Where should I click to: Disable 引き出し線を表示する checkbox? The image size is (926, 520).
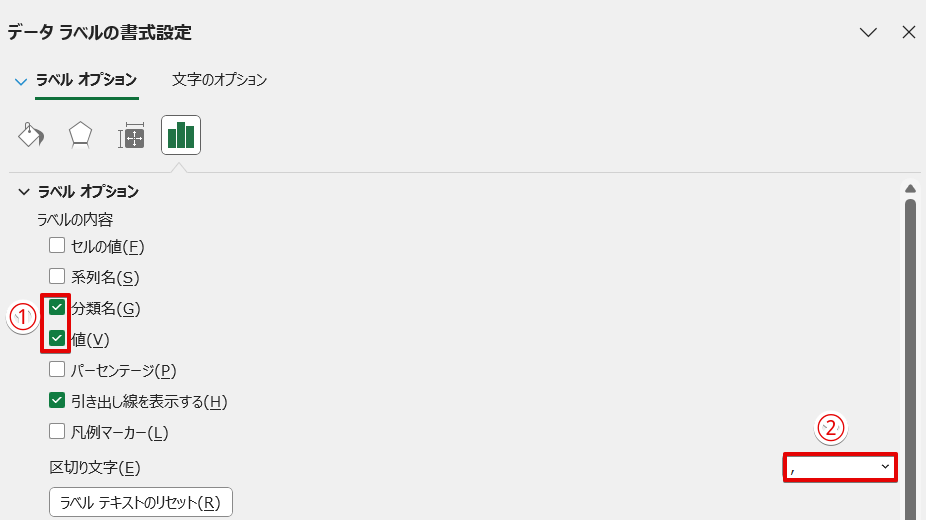[57, 401]
